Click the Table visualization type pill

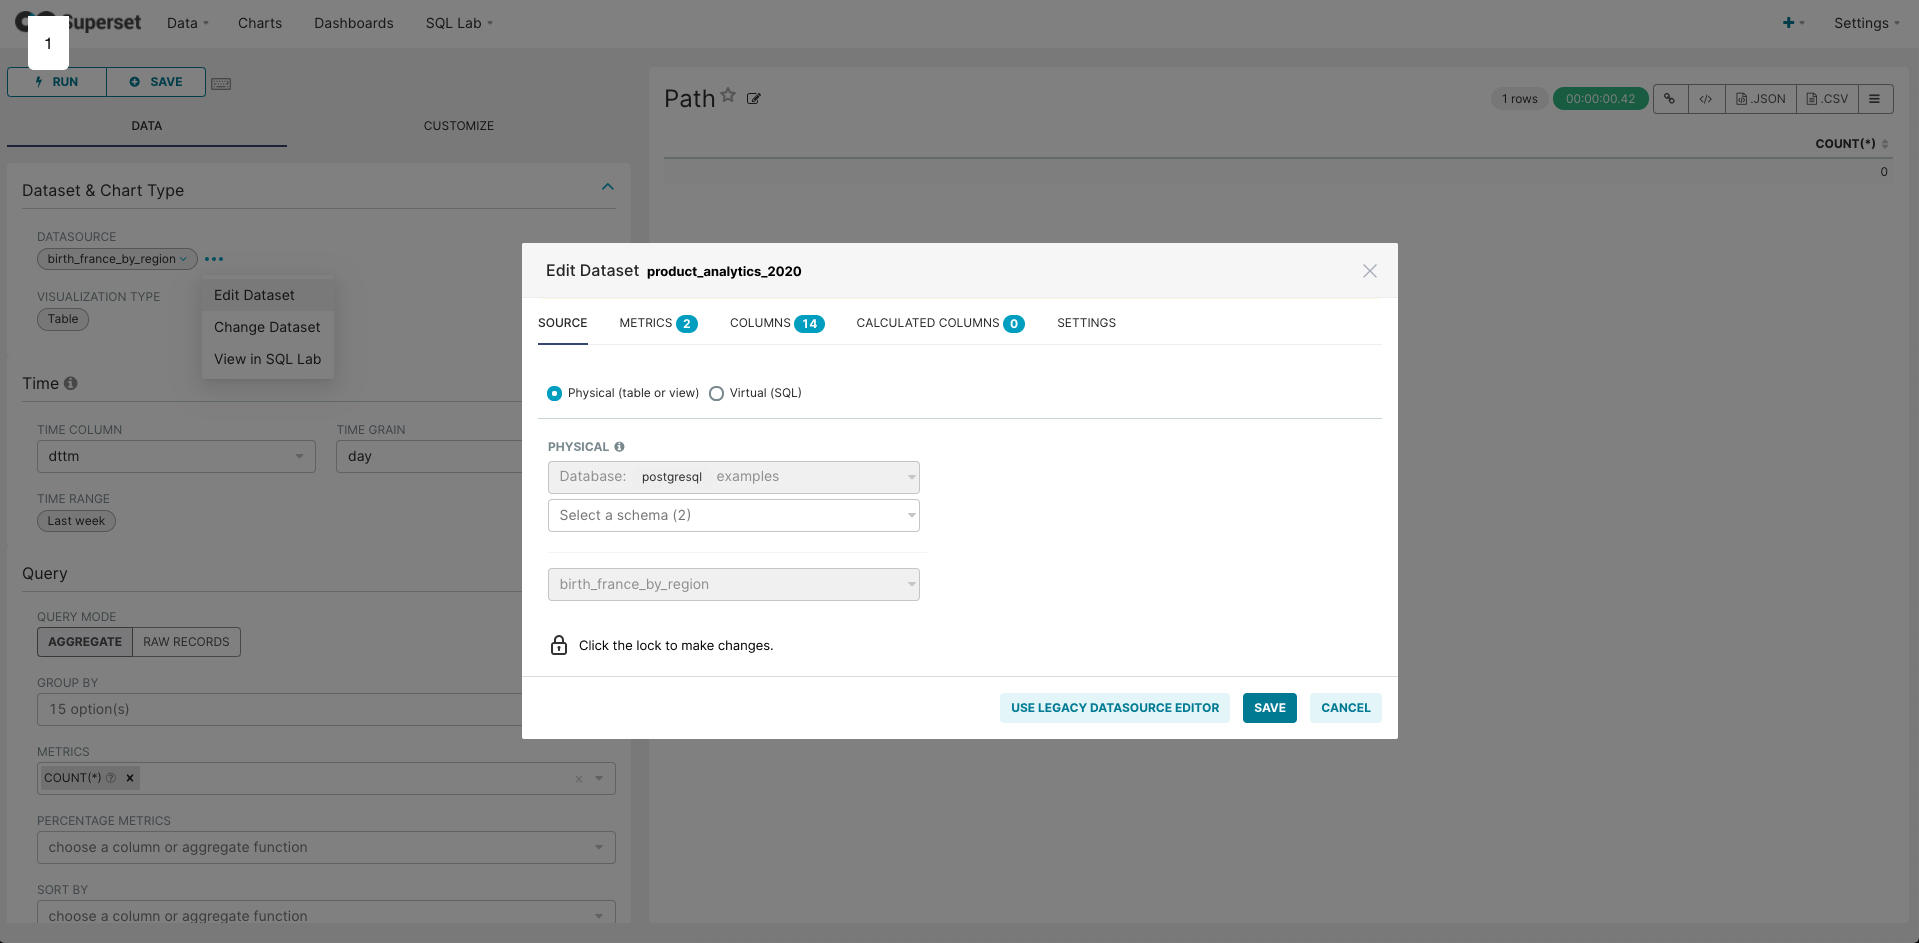(63, 319)
